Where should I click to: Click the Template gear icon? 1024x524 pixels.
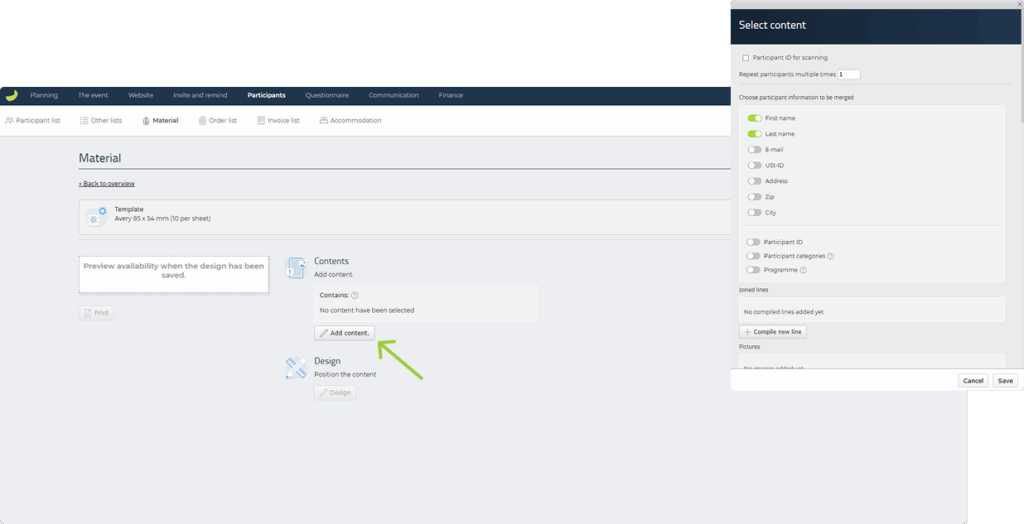(x=96, y=214)
